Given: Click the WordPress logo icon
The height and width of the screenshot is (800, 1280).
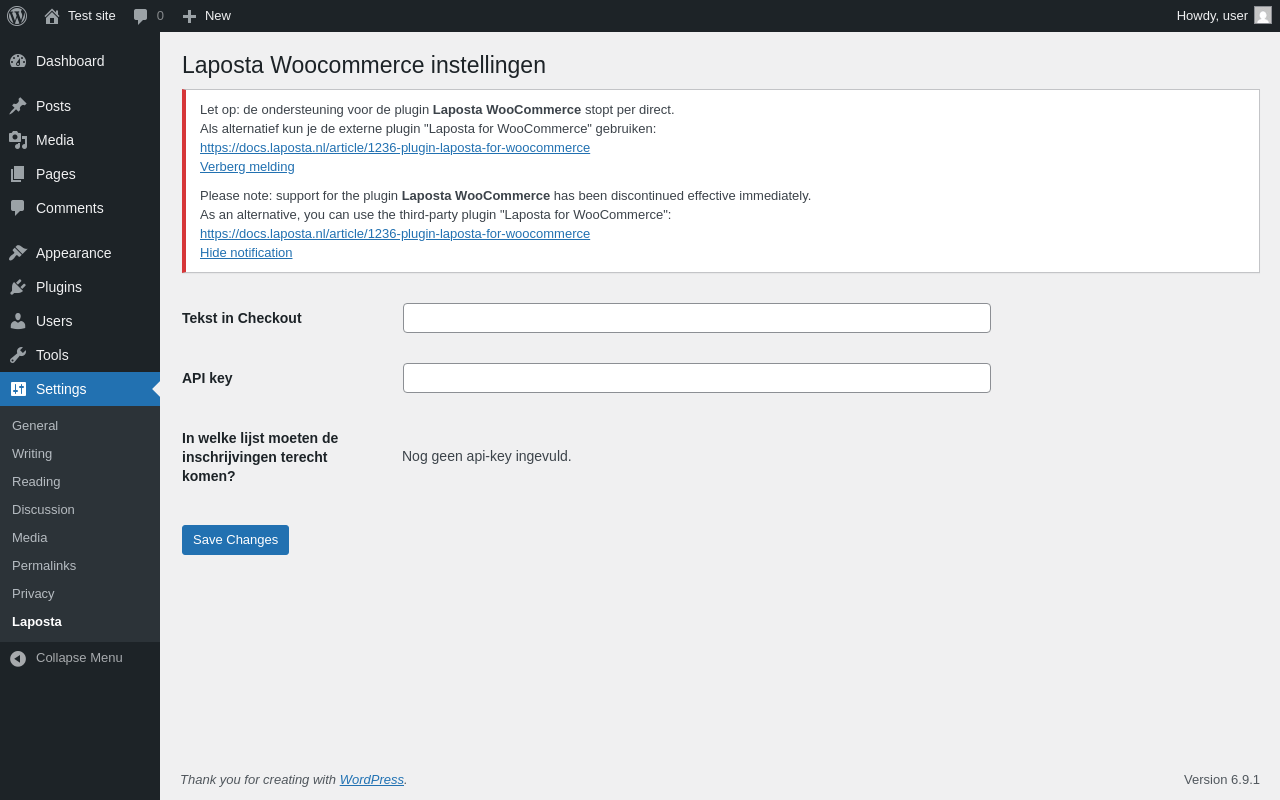Looking at the screenshot, I should [17, 16].
